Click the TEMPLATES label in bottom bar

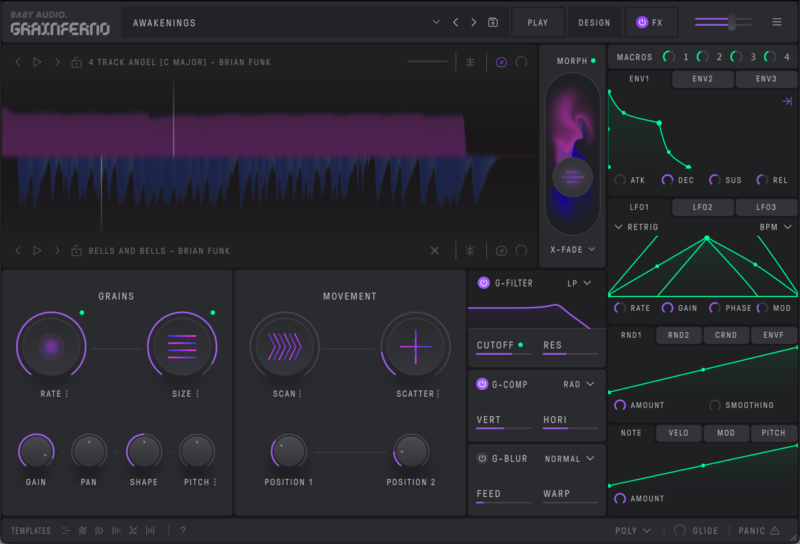click(x=31, y=531)
